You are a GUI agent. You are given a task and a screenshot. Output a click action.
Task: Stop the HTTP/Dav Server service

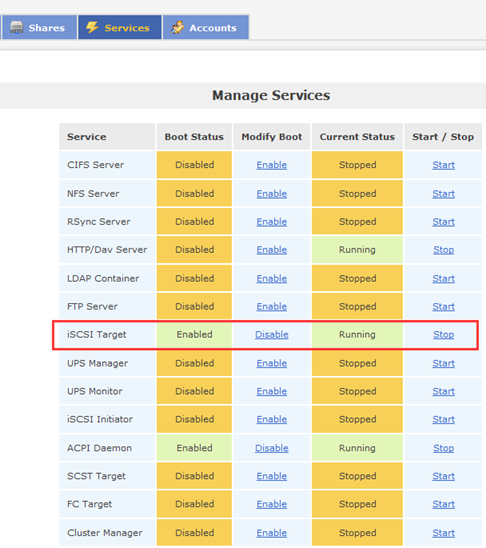[x=443, y=250]
